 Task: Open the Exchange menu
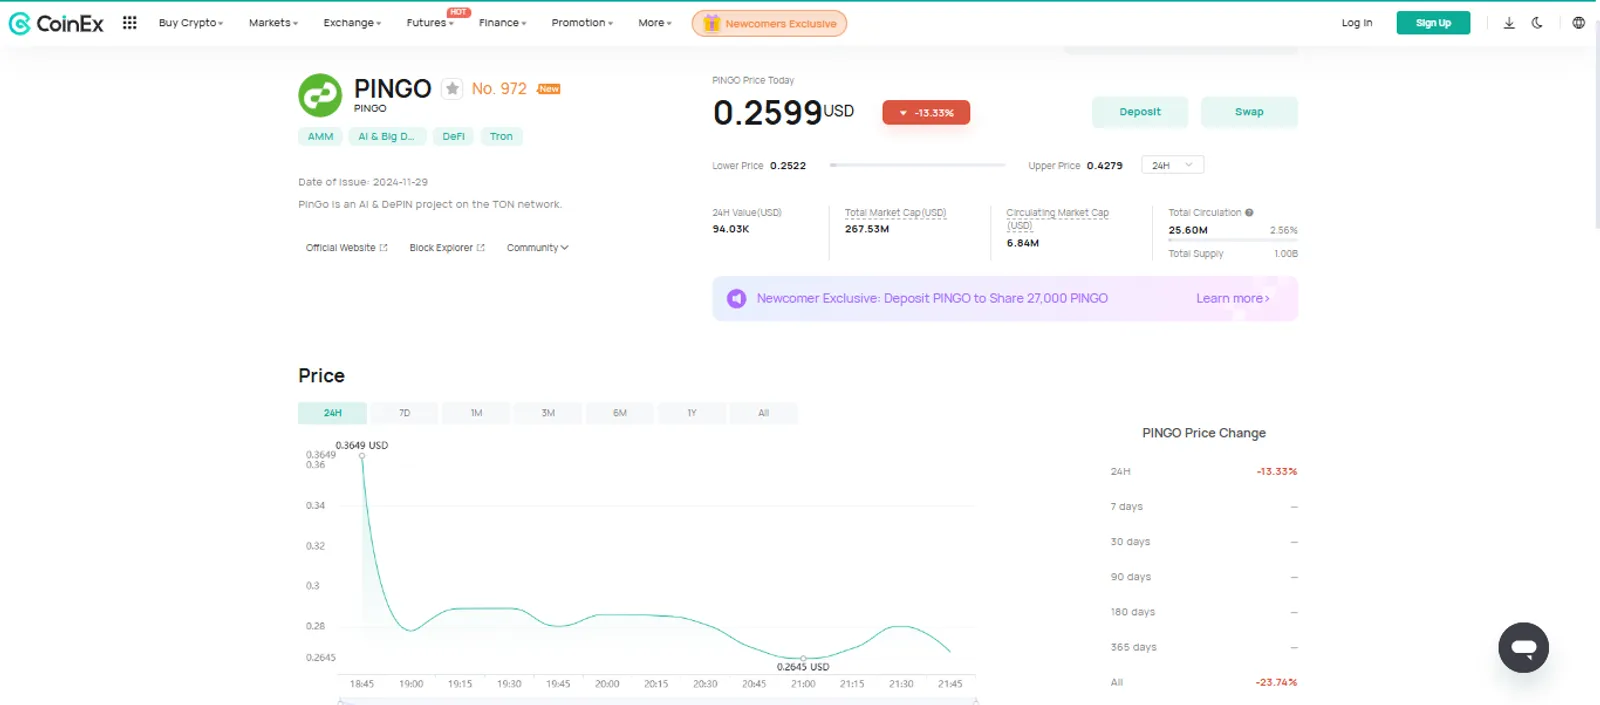click(x=352, y=23)
